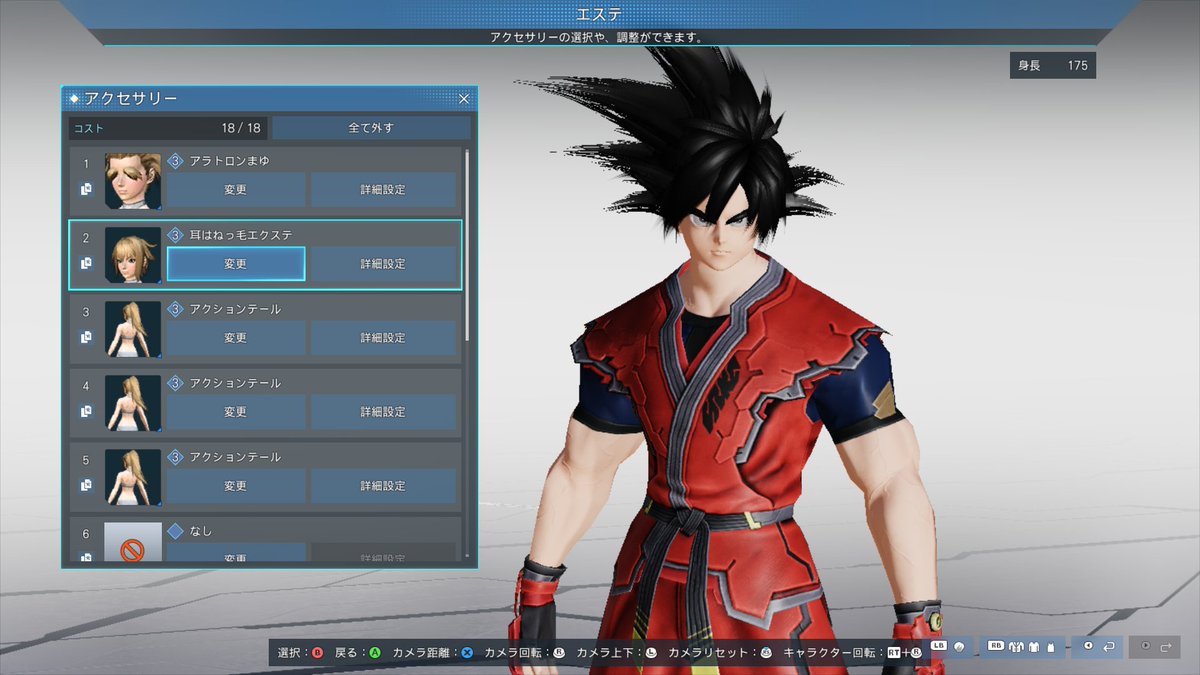The image size is (1200, 675).
Task: Click the アクセサリーの選択や、調整ができます description text
Action: [596, 37]
